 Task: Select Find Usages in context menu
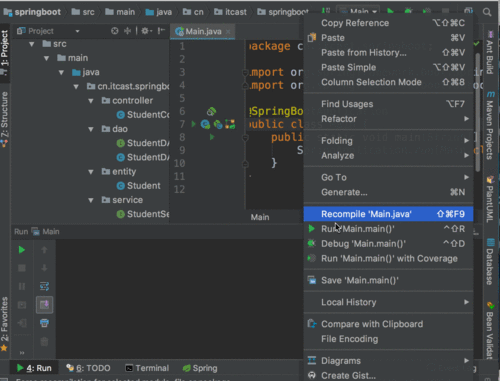pos(388,104)
